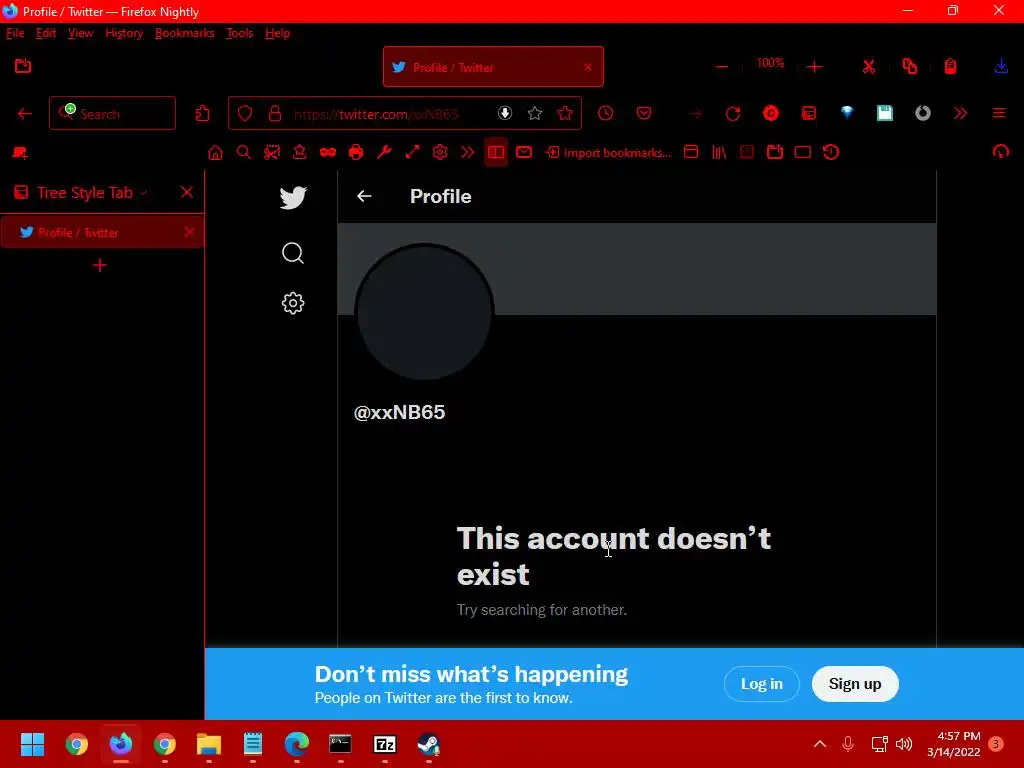1024x768 pixels.
Task: Open history with the clock icon
Action: click(605, 113)
